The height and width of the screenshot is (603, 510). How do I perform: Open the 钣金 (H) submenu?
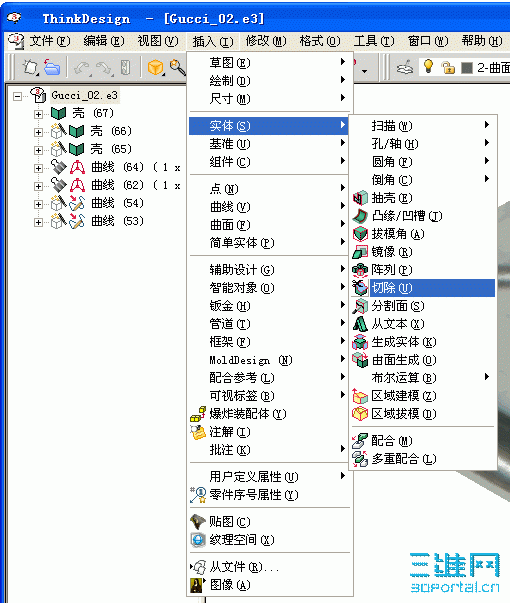269,306
